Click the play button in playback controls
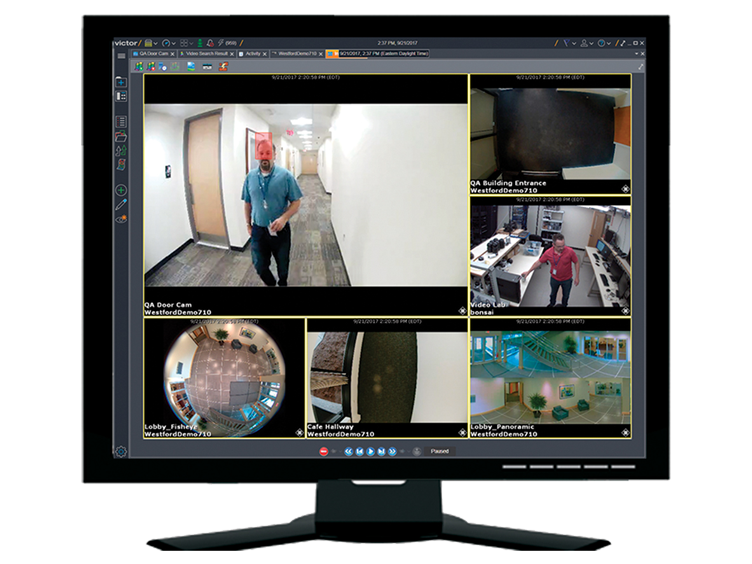 tap(370, 452)
